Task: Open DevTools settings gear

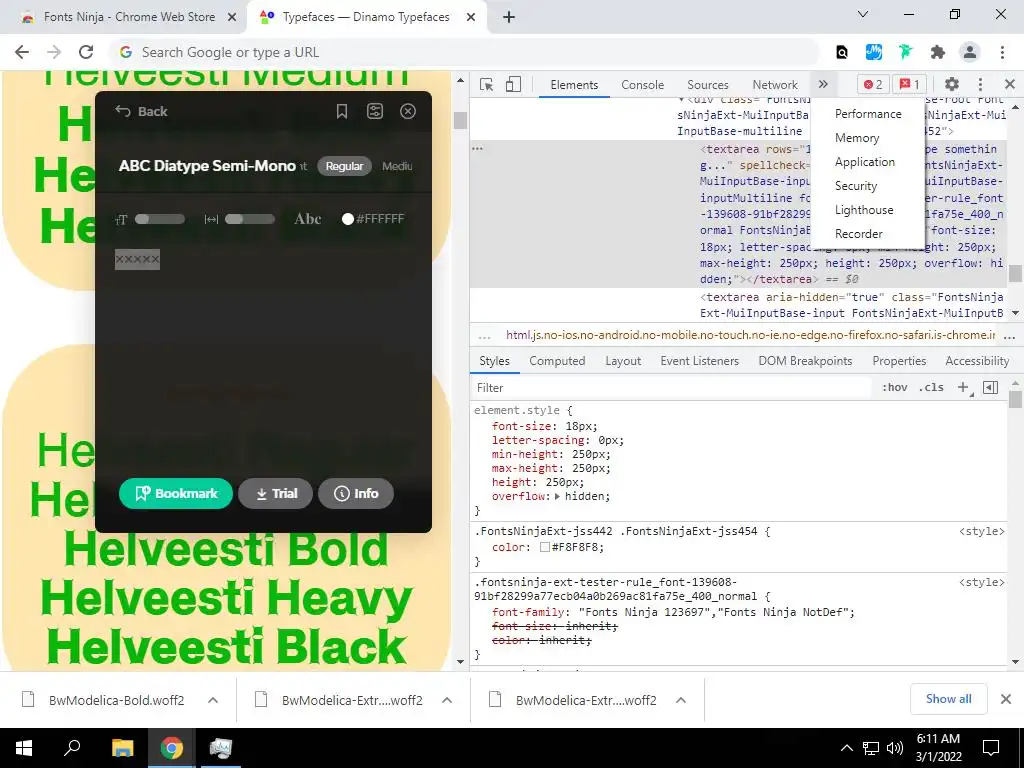Action: (952, 84)
